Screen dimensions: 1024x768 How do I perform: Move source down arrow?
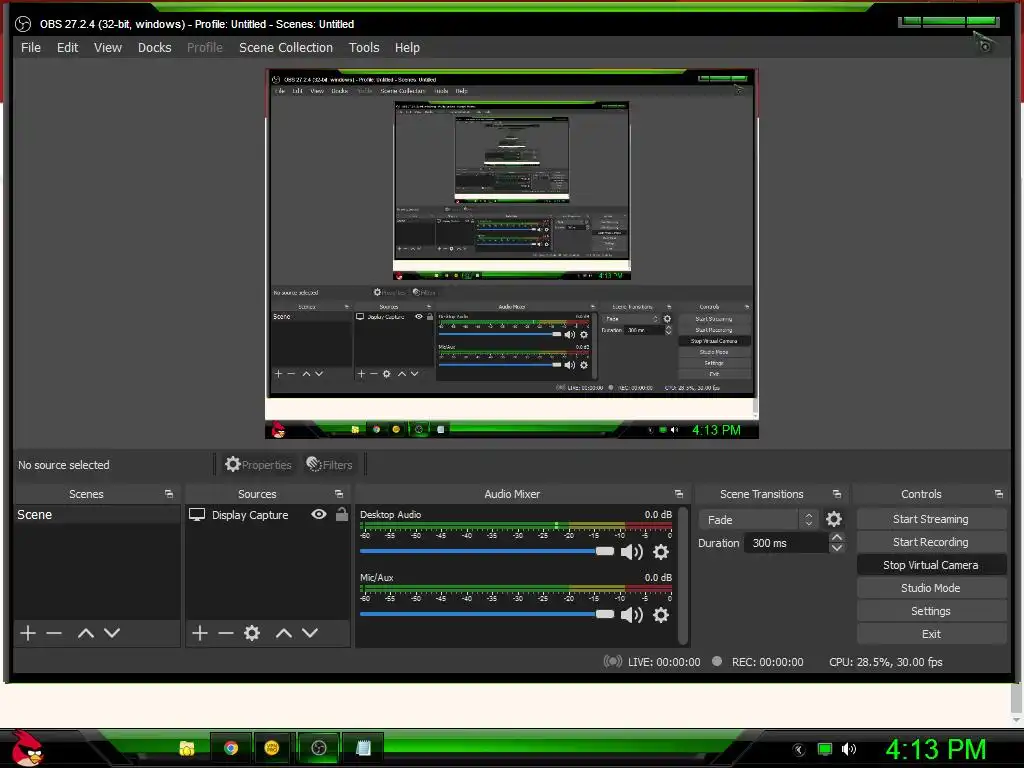click(x=310, y=633)
